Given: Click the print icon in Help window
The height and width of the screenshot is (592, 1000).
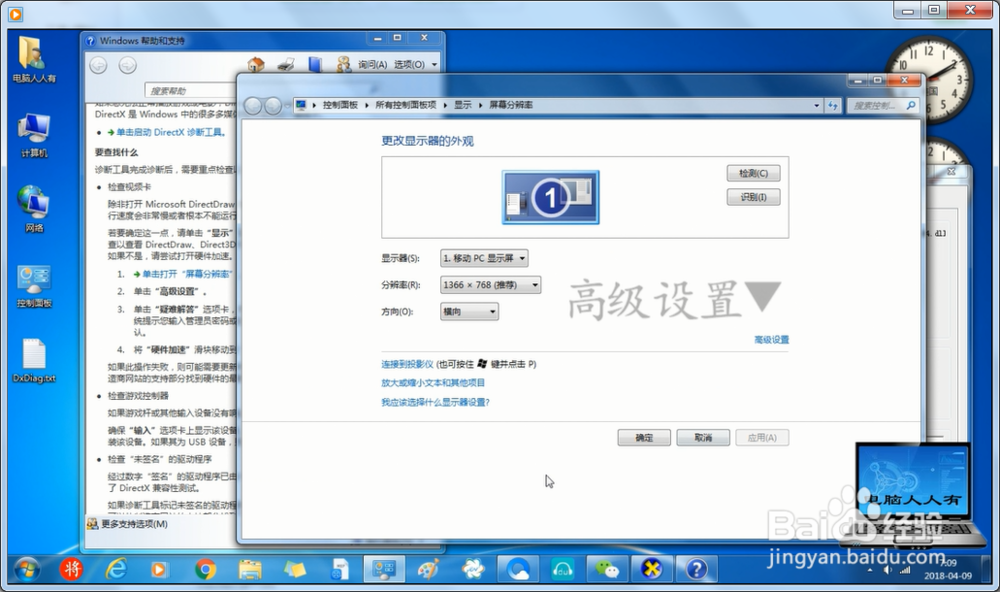Looking at the screenshot, I should [286, 64].
